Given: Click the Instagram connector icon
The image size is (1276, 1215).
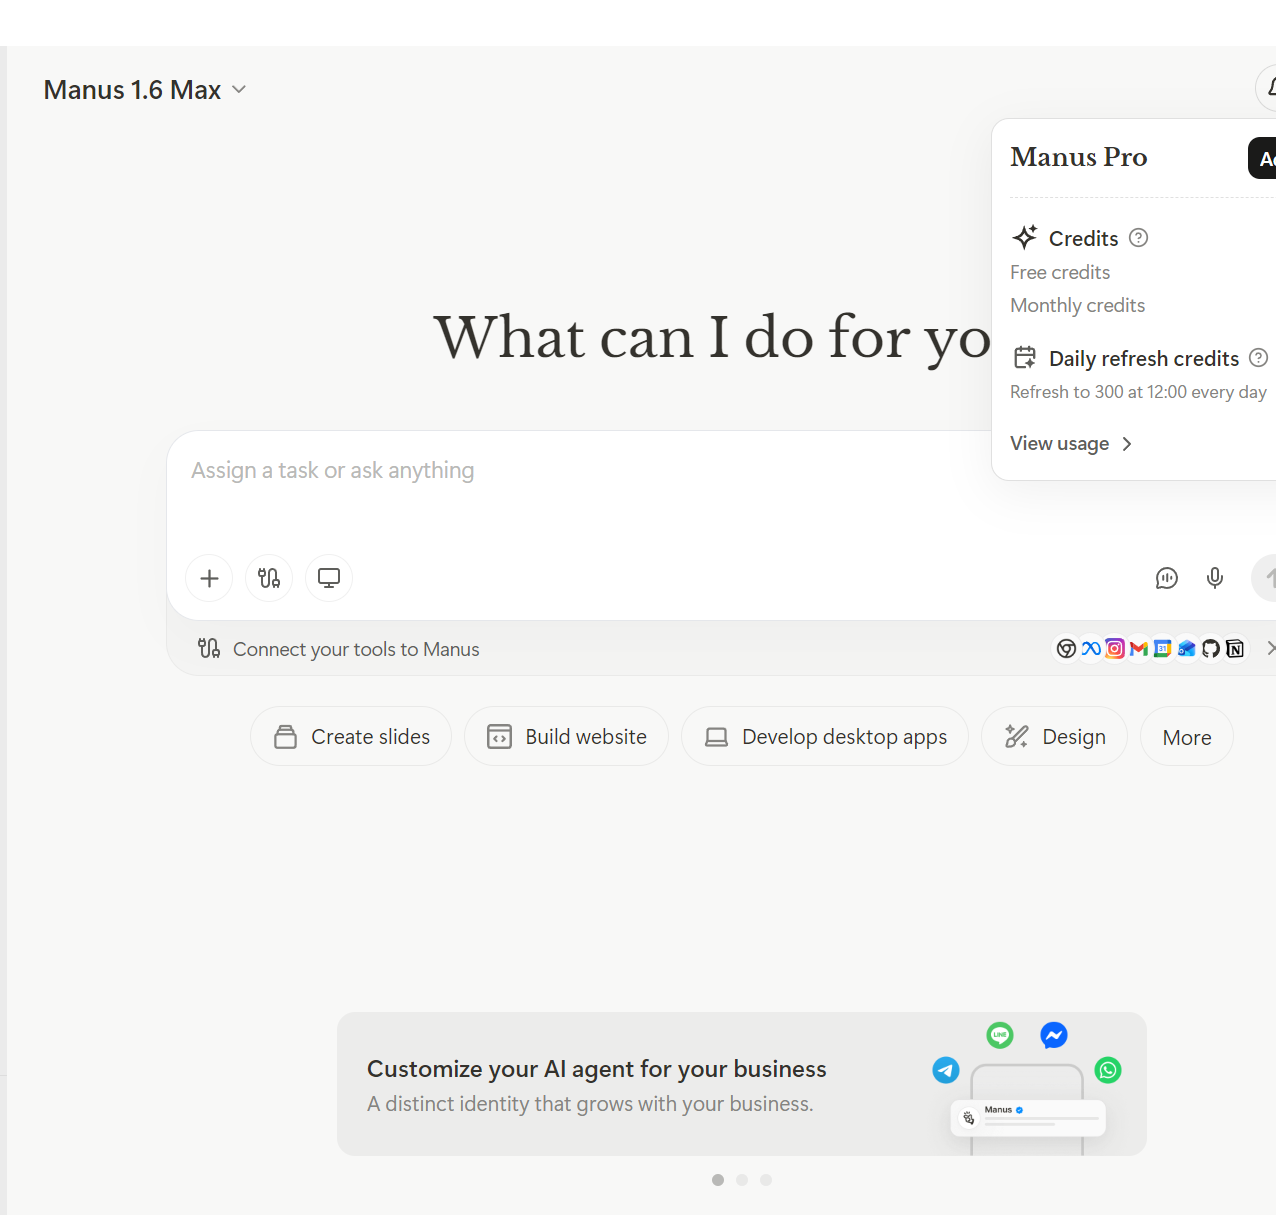Looking at the screenshot, I should click(1115, 649).
